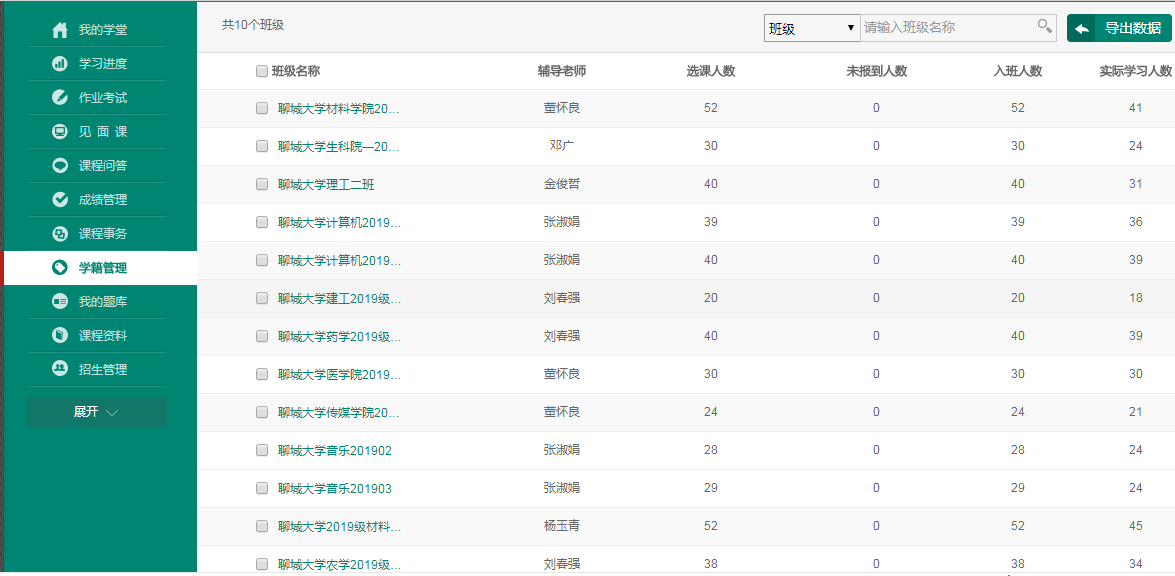Click the bar chart icon for 学习进度
1175x576 pixels.
pos(60,64)
